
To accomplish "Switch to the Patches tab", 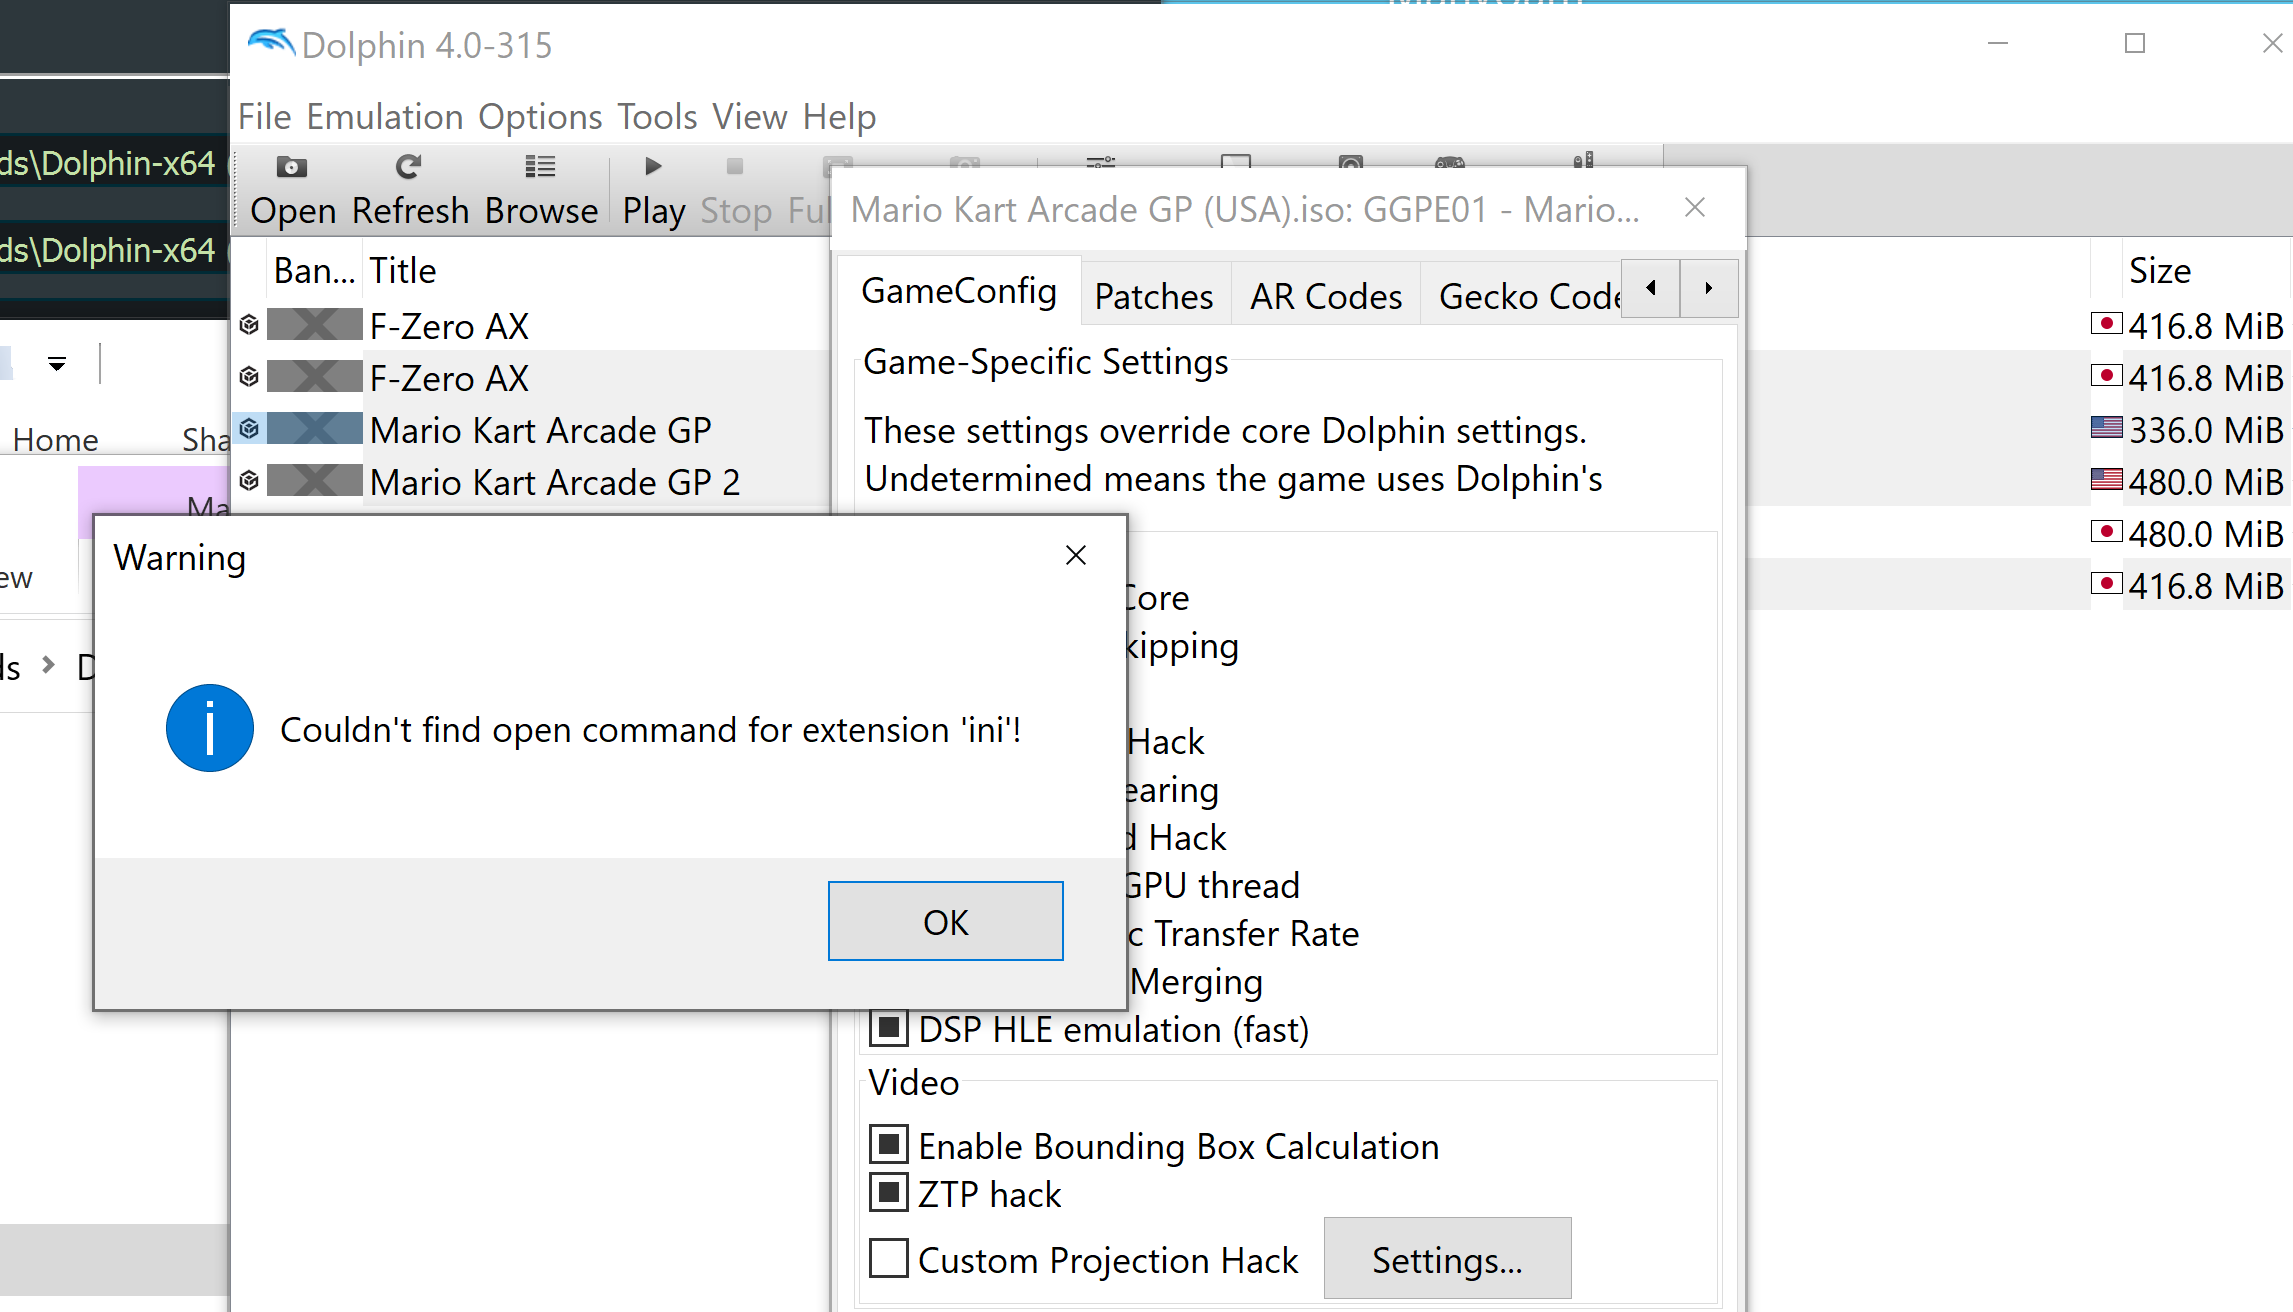I will [x=1154, y=296].
